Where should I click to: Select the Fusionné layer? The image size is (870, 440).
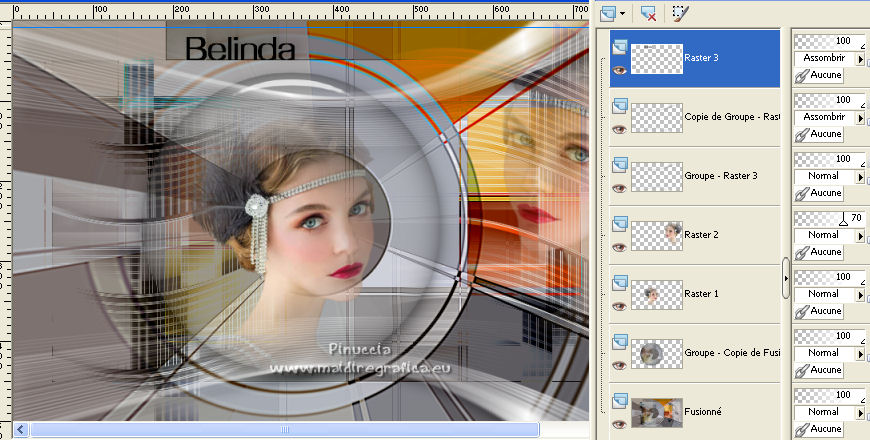(x=703, y=412)
